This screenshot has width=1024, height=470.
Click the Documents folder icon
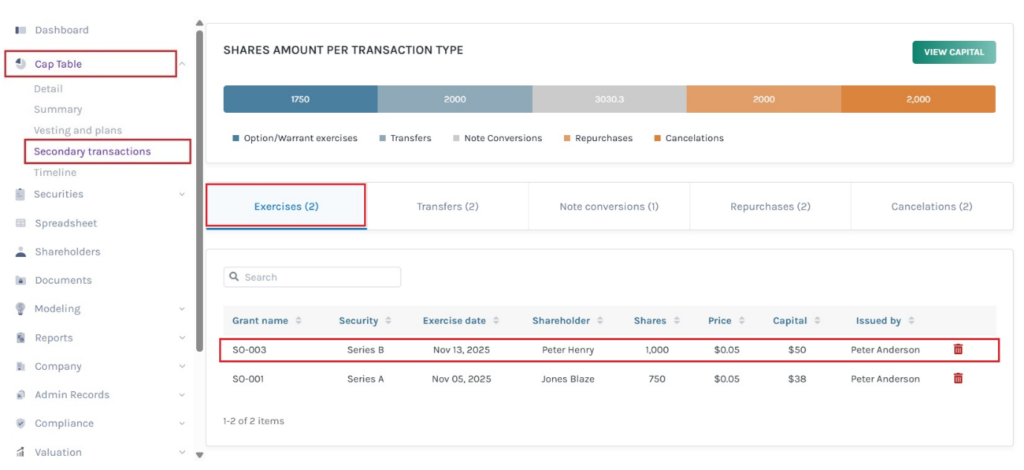point(20,280)
